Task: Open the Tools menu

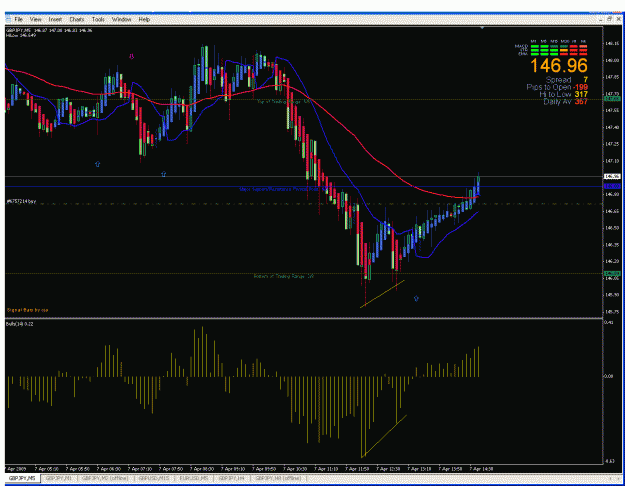Action: click(x=98, y=19)
